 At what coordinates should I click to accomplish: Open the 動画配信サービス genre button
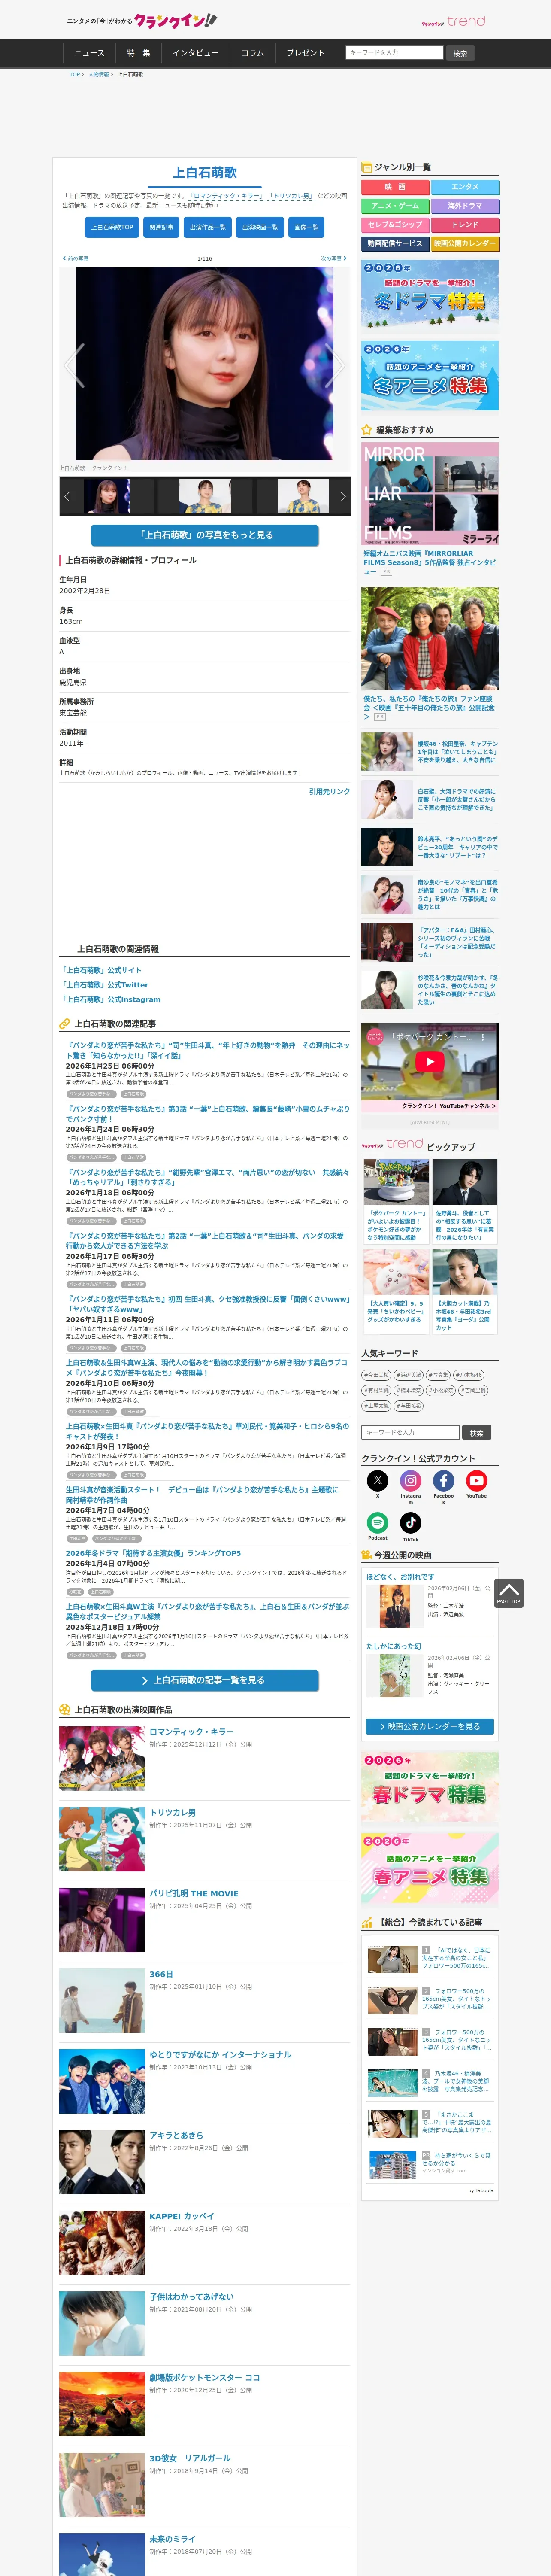(x=395, y=244)
